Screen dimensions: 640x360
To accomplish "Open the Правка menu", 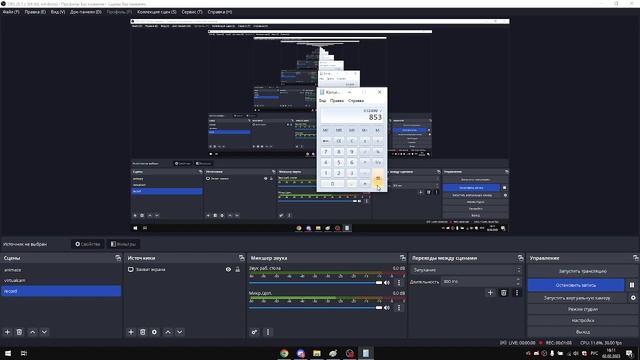I will [35, 12].
